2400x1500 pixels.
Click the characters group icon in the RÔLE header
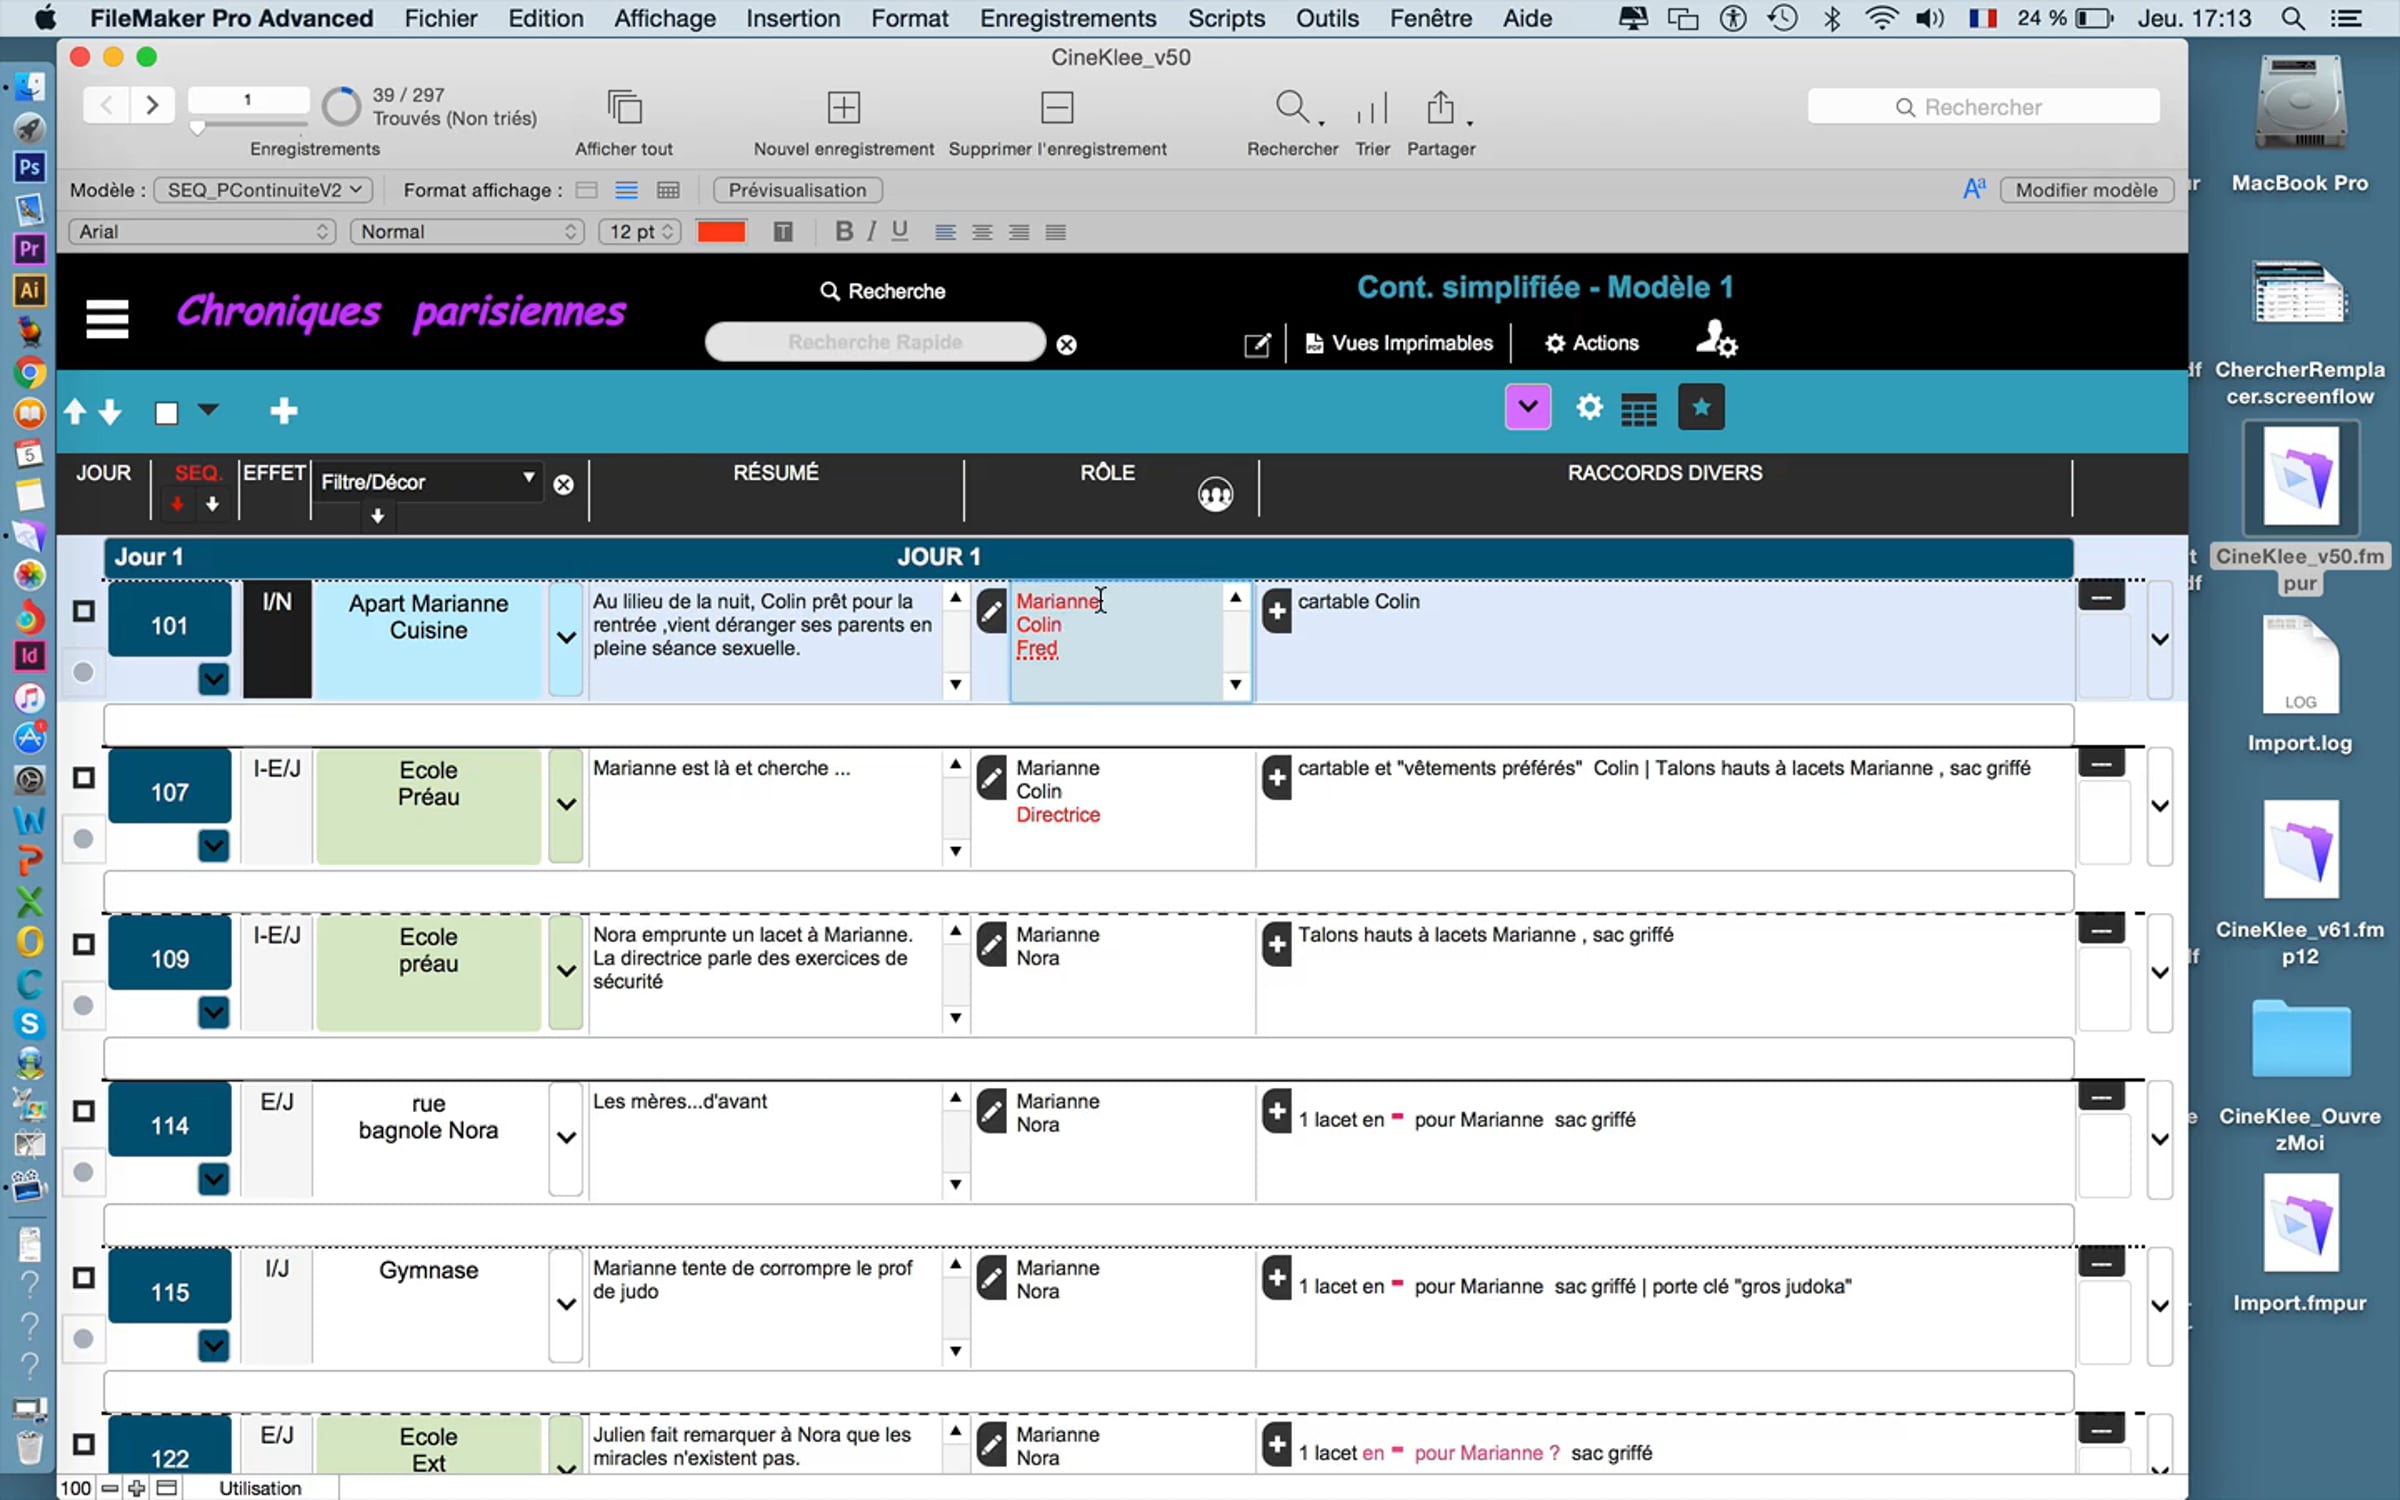click(x=1215, y=494)
